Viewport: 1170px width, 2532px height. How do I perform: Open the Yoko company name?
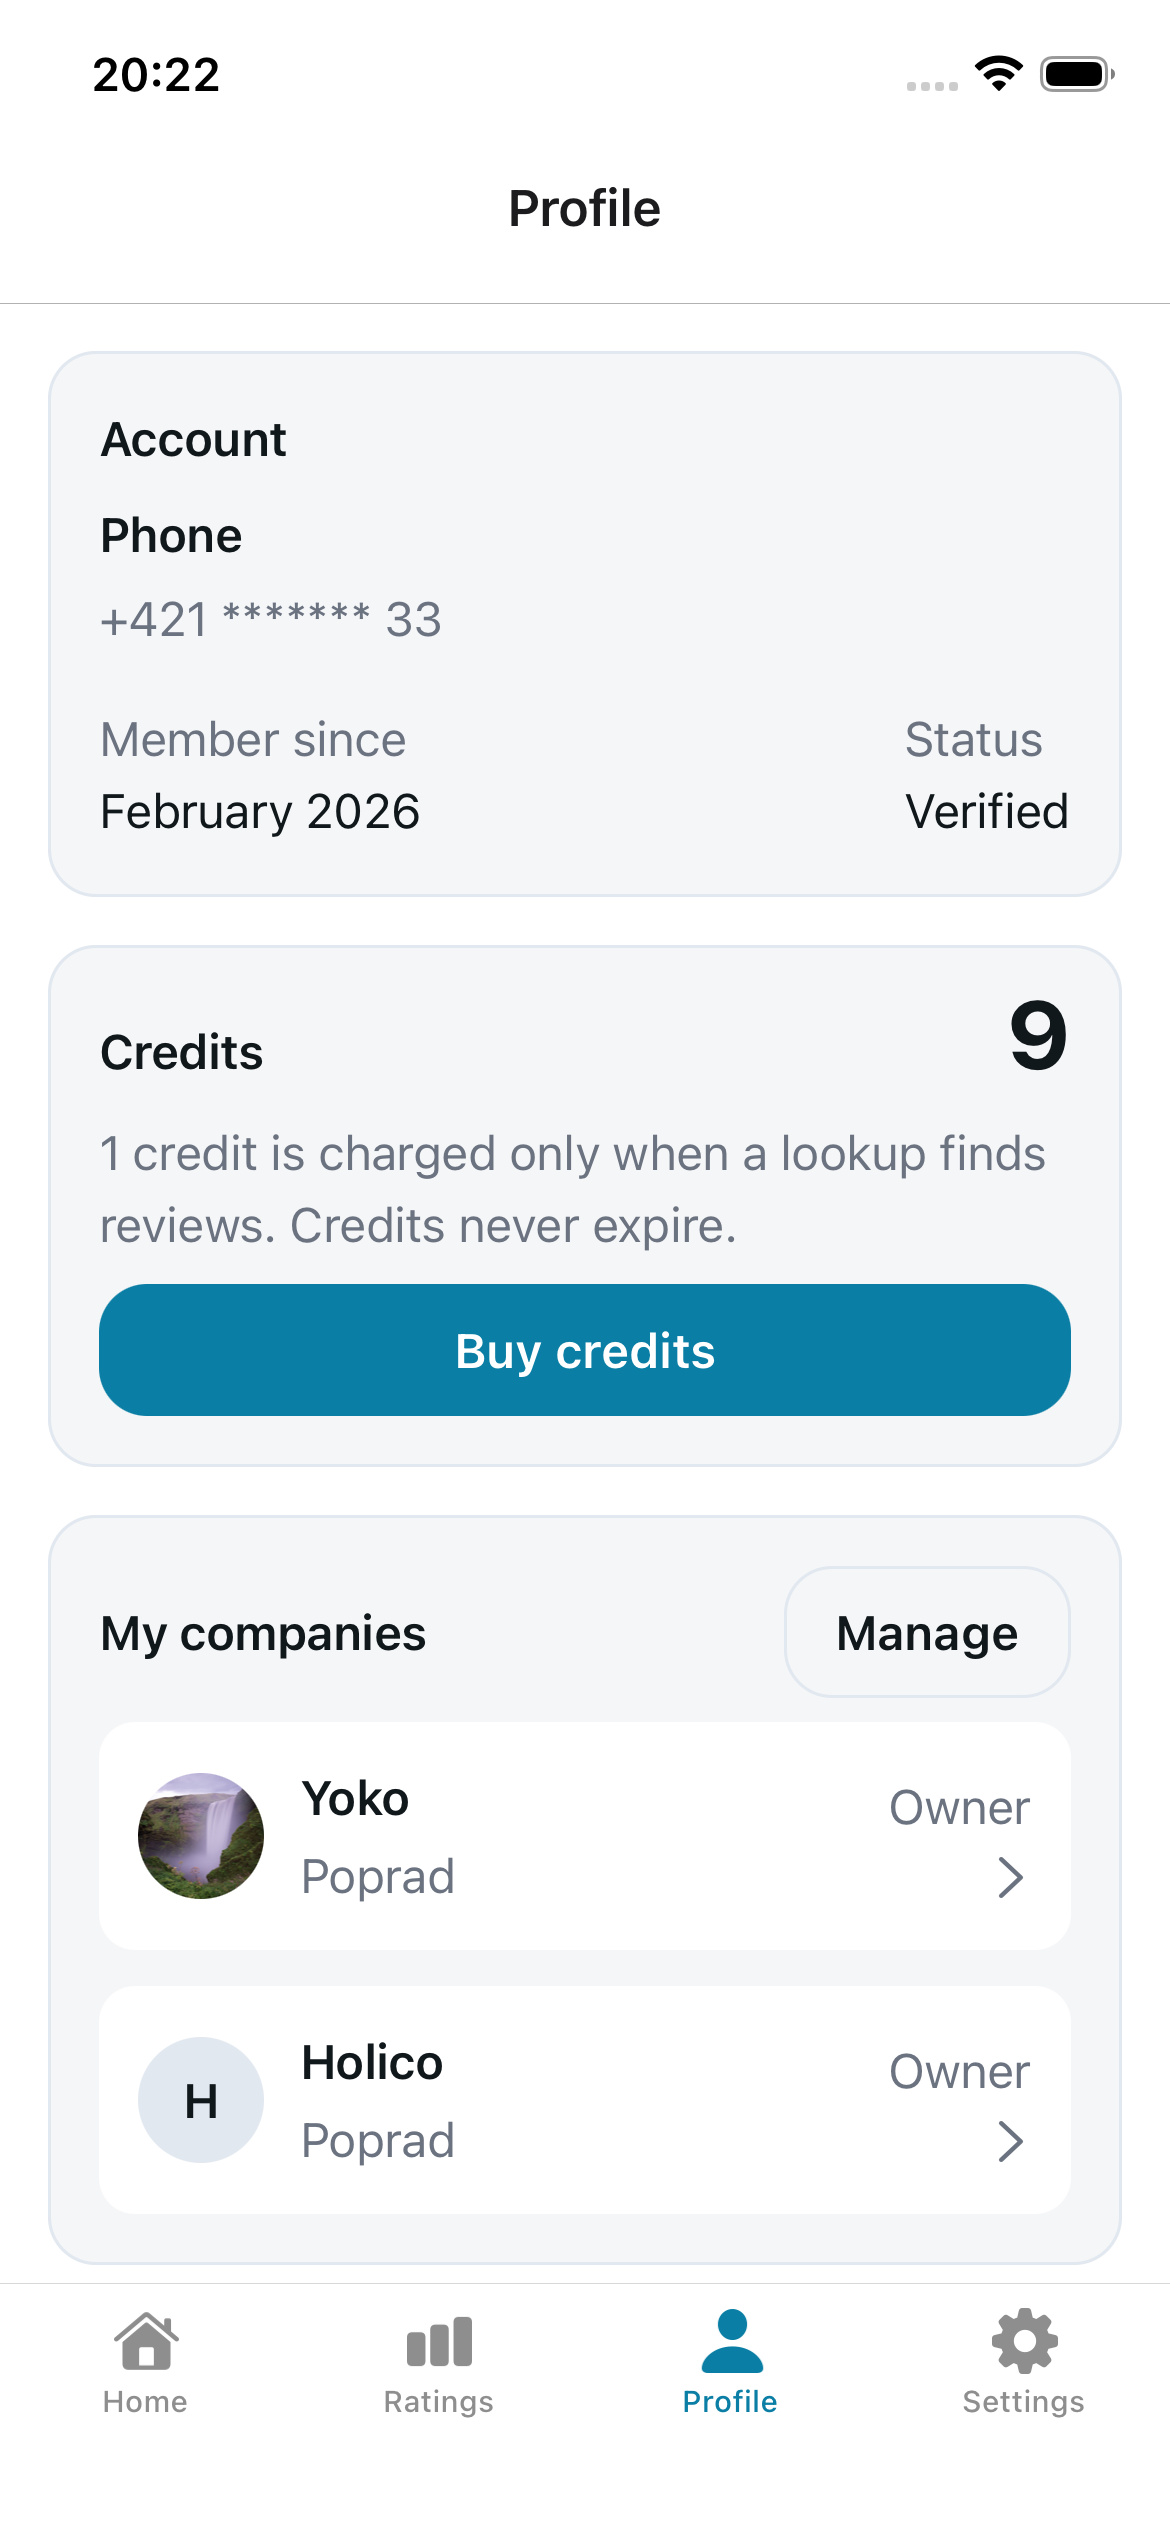(355, 1799)
